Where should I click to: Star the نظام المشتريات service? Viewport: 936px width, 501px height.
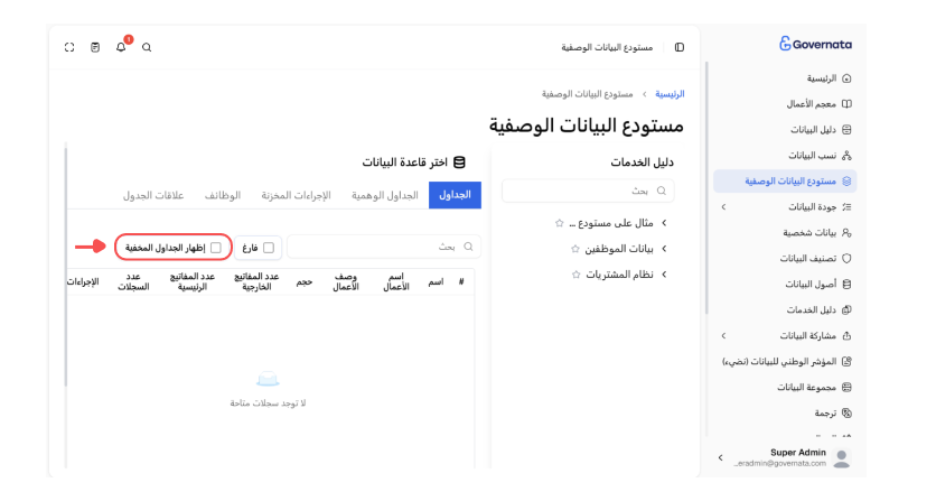[576, 275]
